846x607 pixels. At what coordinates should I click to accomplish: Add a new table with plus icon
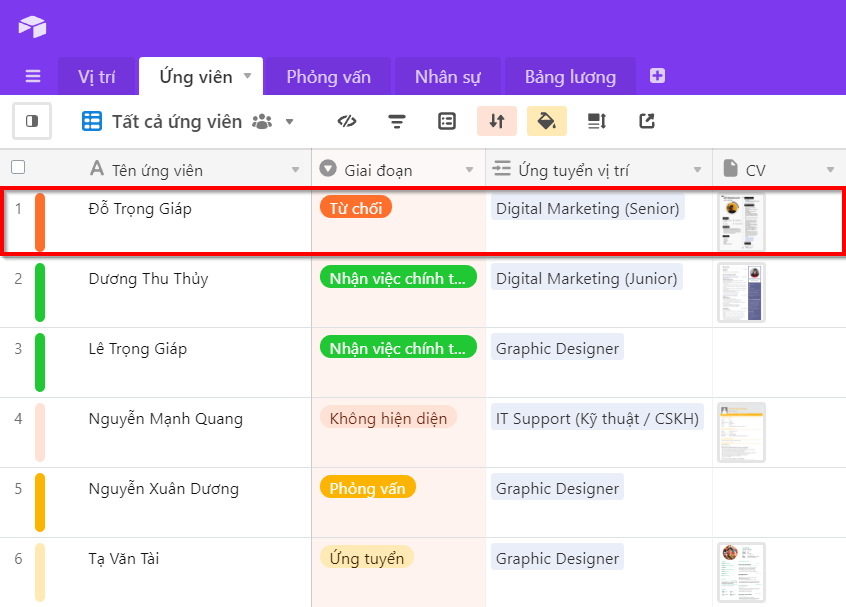click(x=657, y=76)
